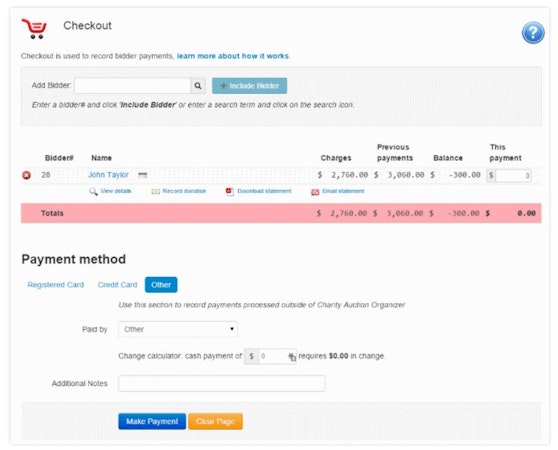558x450 pixels.
Task: Click the magnifier search button beside Add Bidder
Action: 198,86
